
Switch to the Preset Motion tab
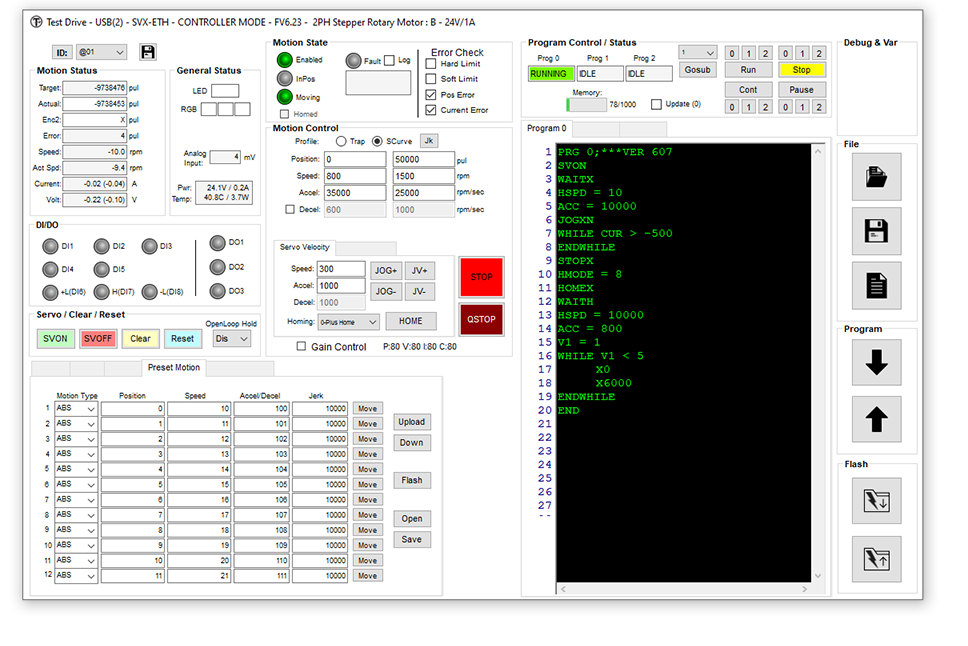coord(174,368)
